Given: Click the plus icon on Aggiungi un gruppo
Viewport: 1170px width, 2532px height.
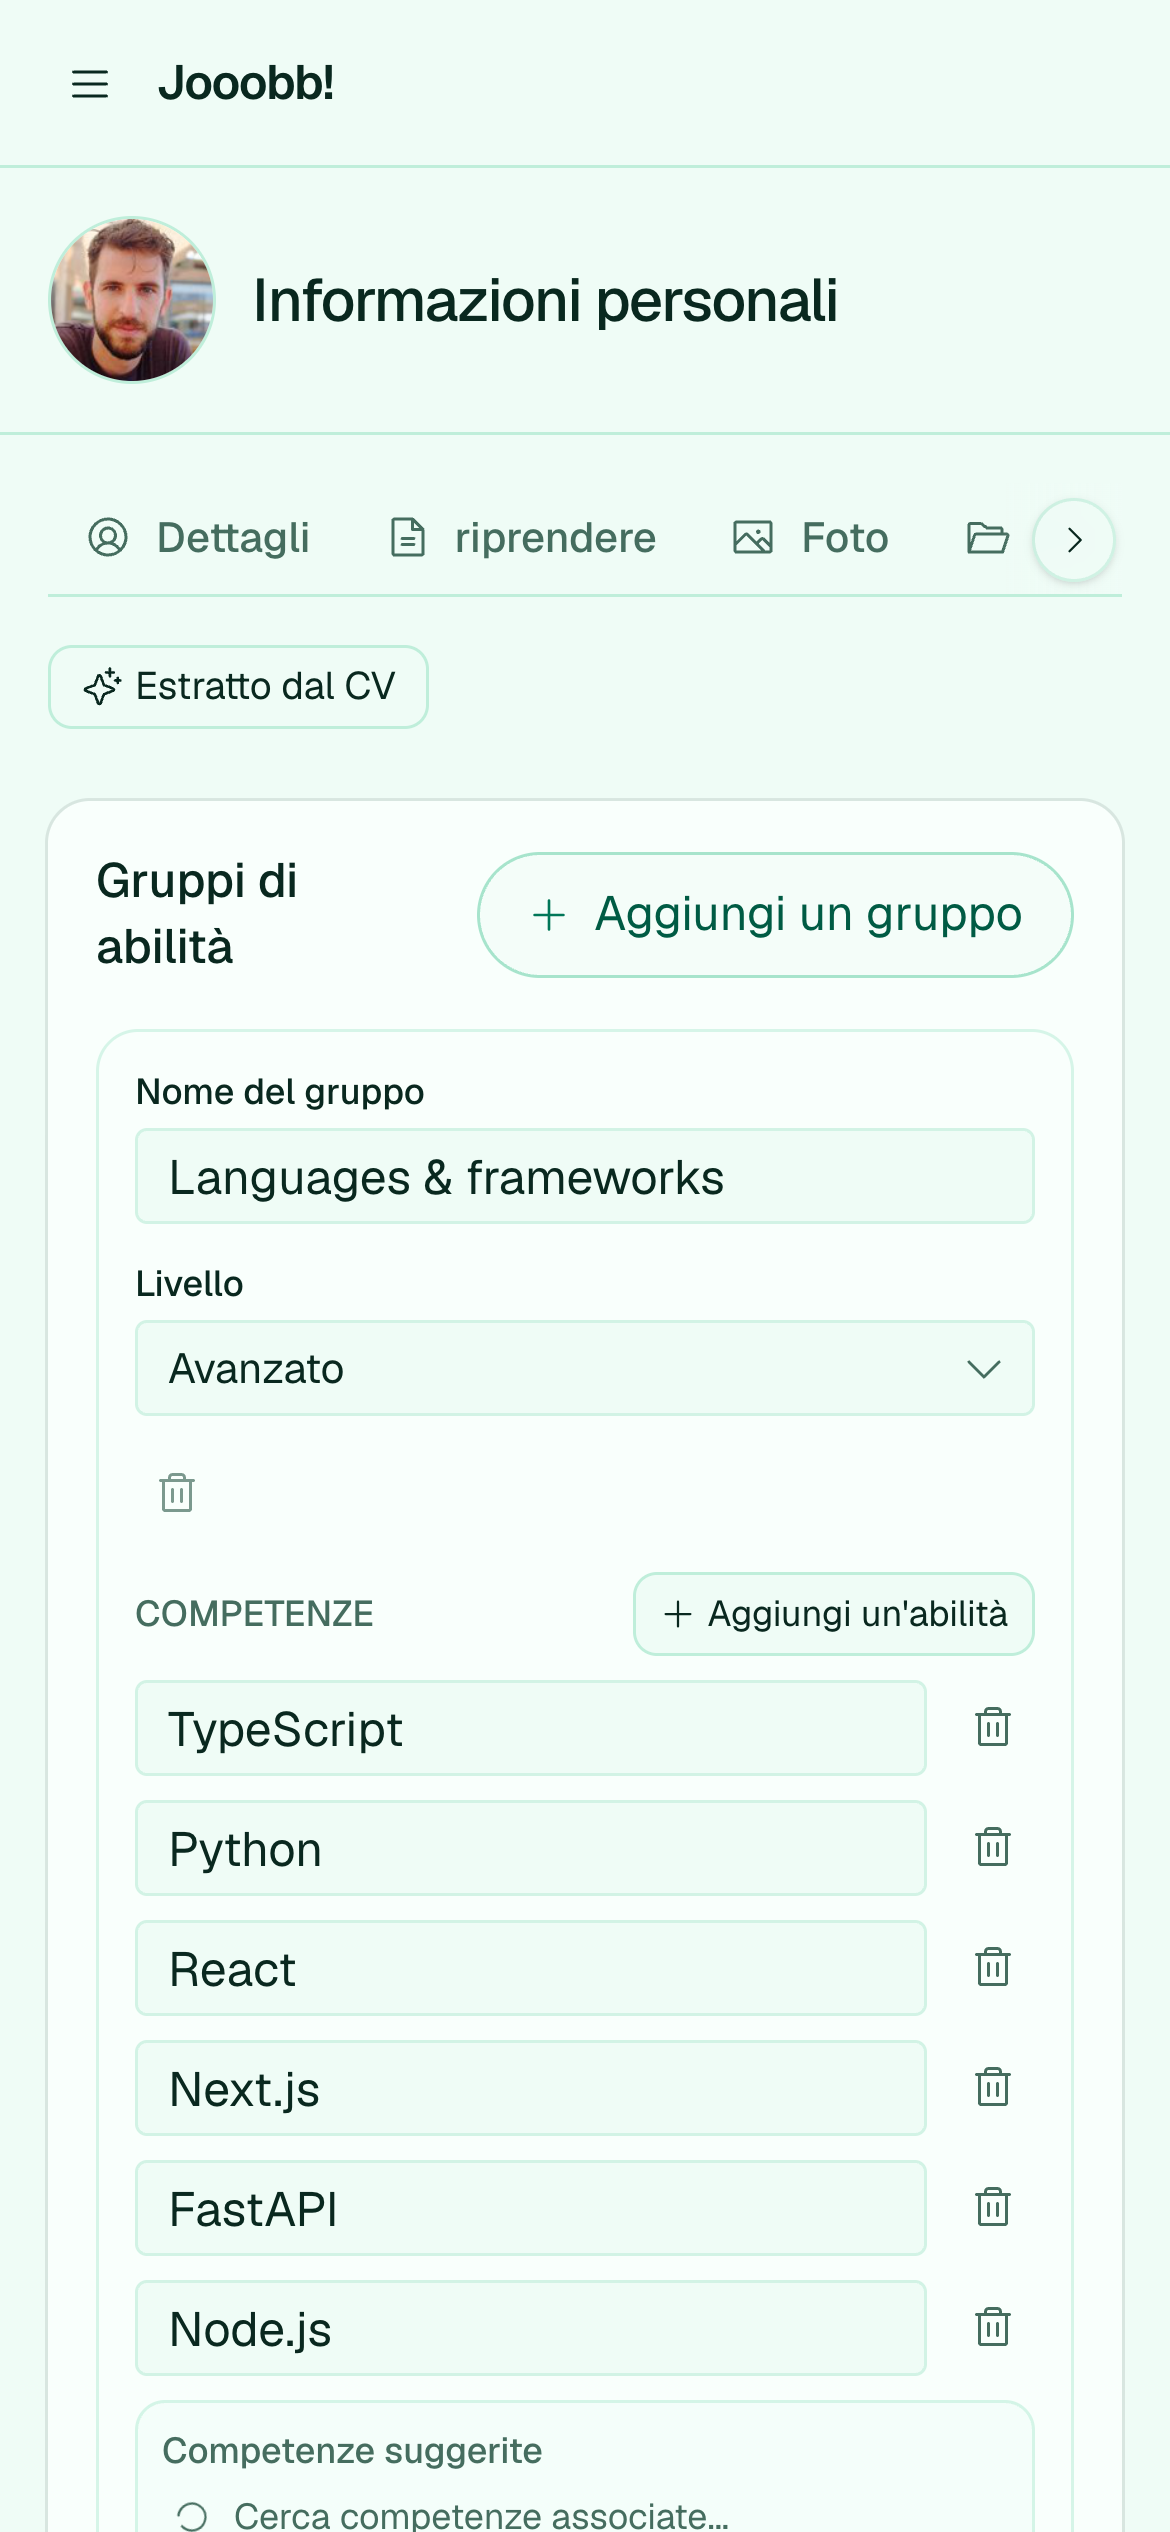Looking at the screenshot, I should click(549, 915).
